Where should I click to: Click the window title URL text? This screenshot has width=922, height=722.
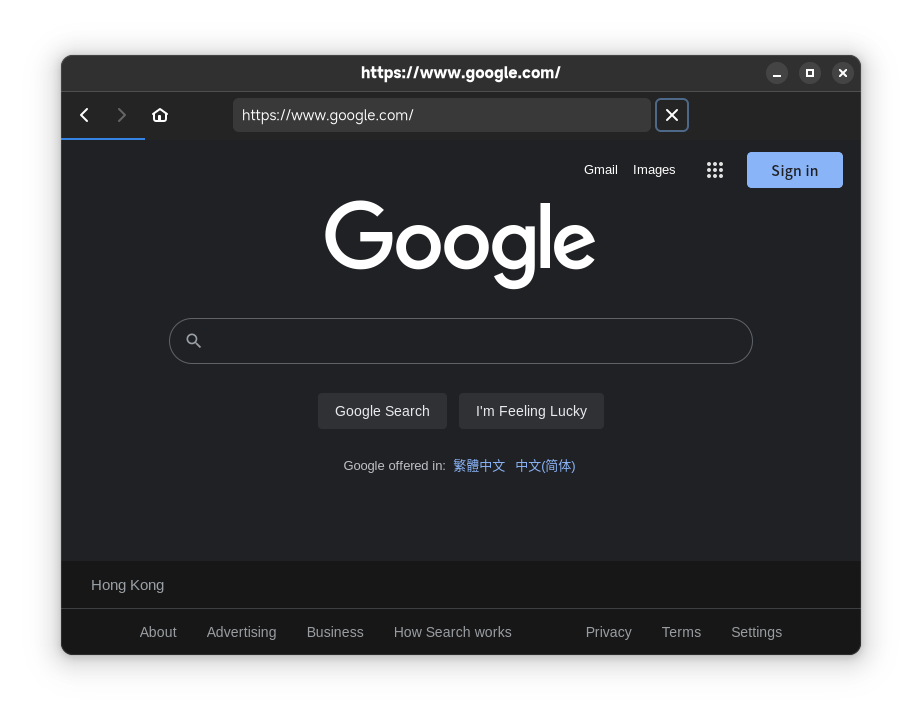click(460, 73)
